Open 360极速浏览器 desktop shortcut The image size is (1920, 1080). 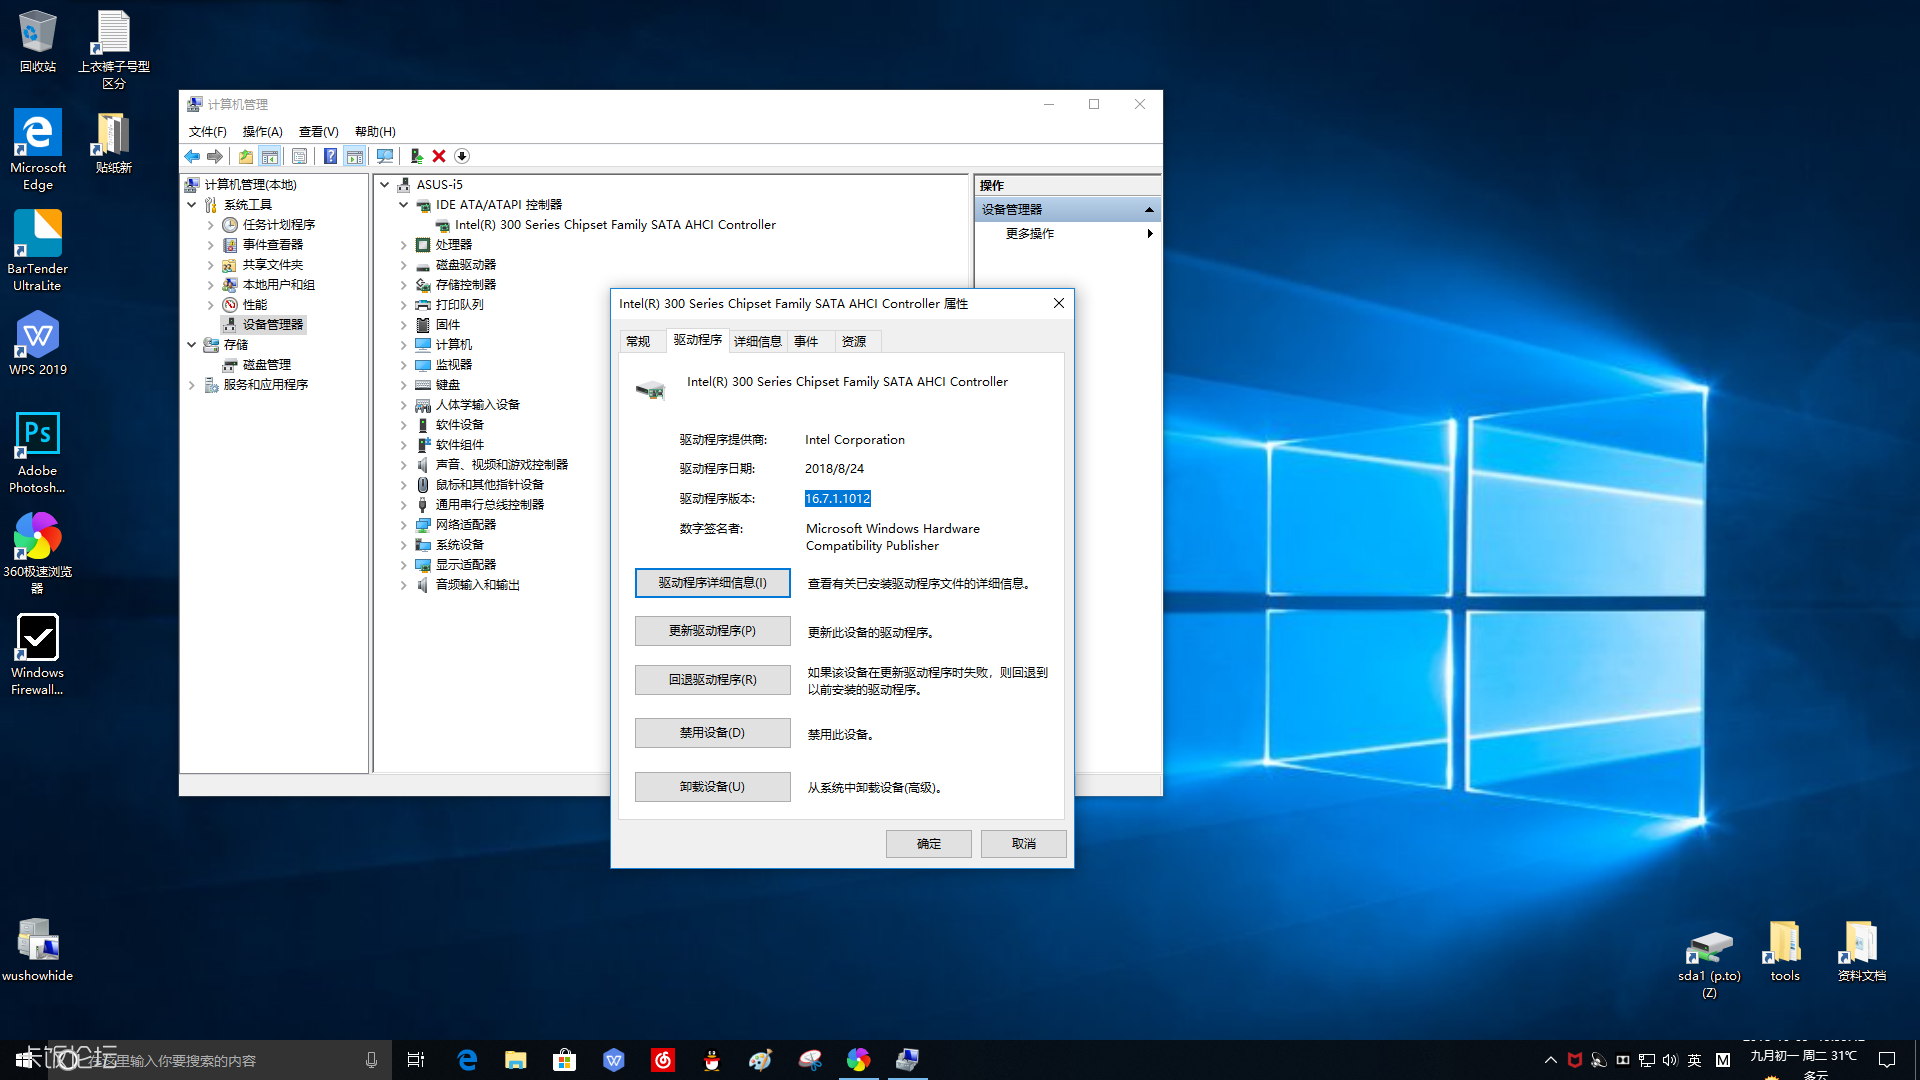(38, 554)
